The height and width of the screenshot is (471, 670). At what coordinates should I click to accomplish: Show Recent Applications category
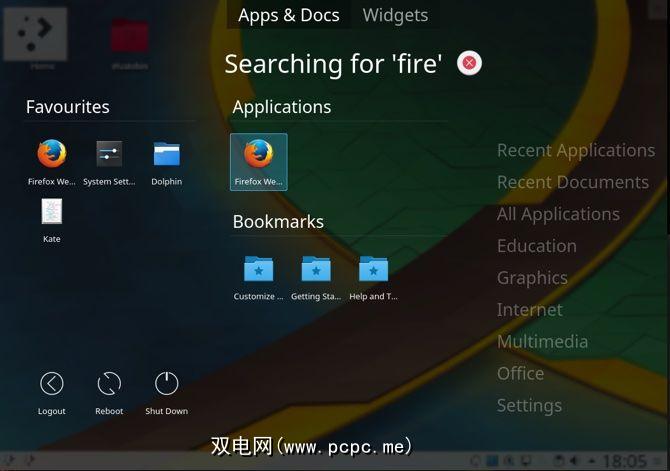[x=576, y=150]
